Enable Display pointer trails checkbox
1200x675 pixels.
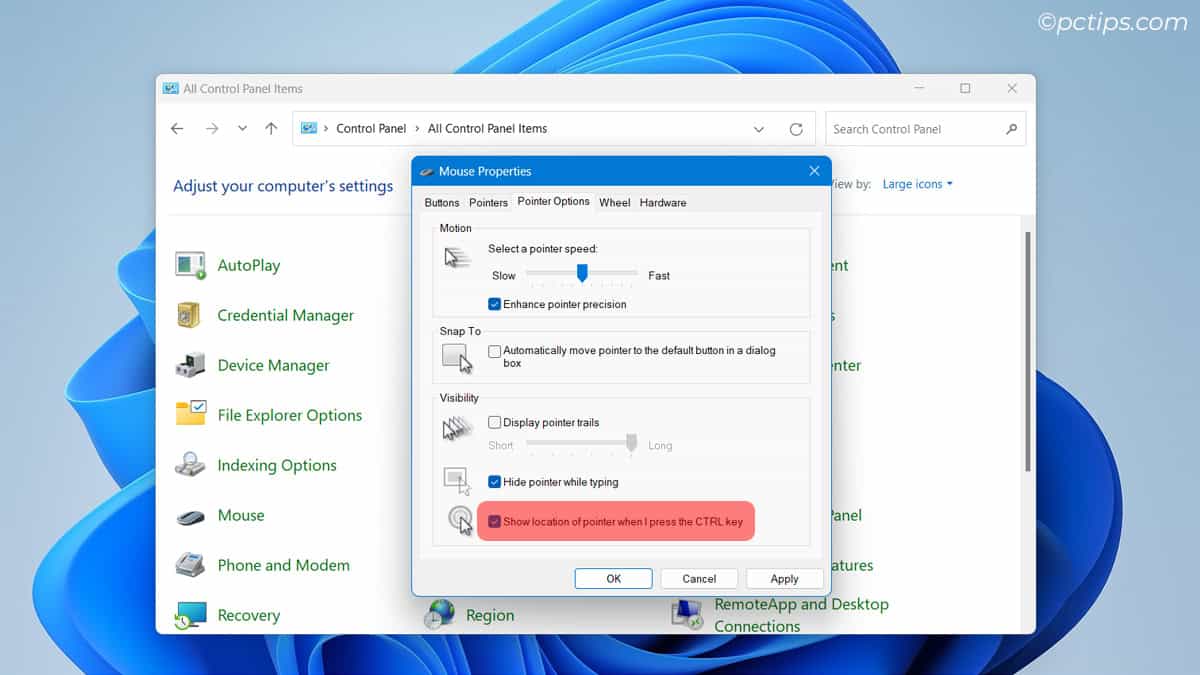coord(494,423)
